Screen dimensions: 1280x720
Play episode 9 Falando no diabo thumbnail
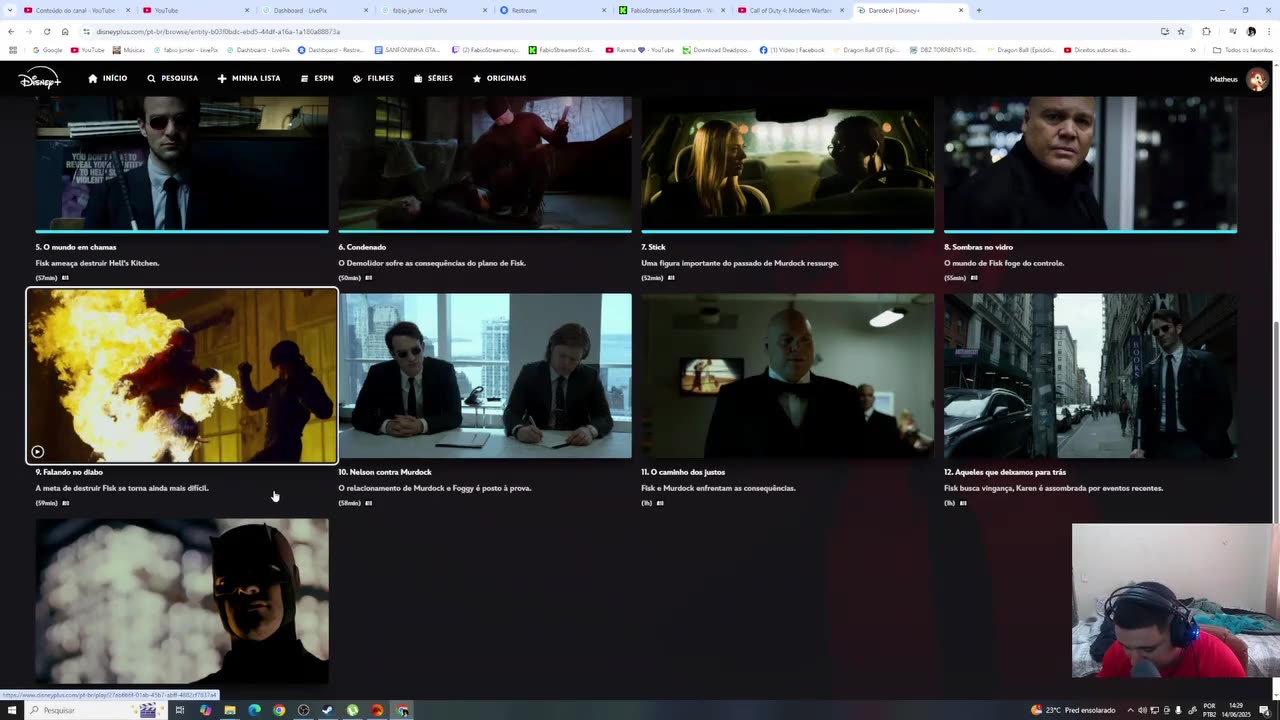(182, 376)
